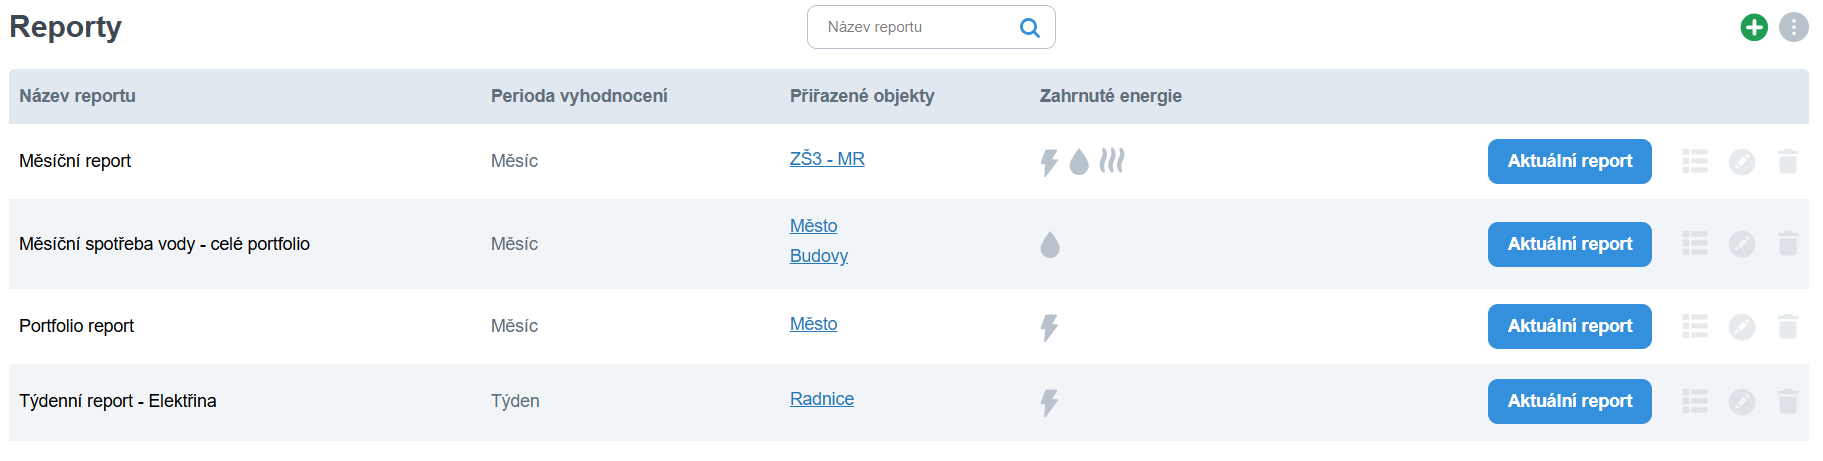
Task: Click Aktuální report for Měsíční report
Action: click(x=1569, y=161)
